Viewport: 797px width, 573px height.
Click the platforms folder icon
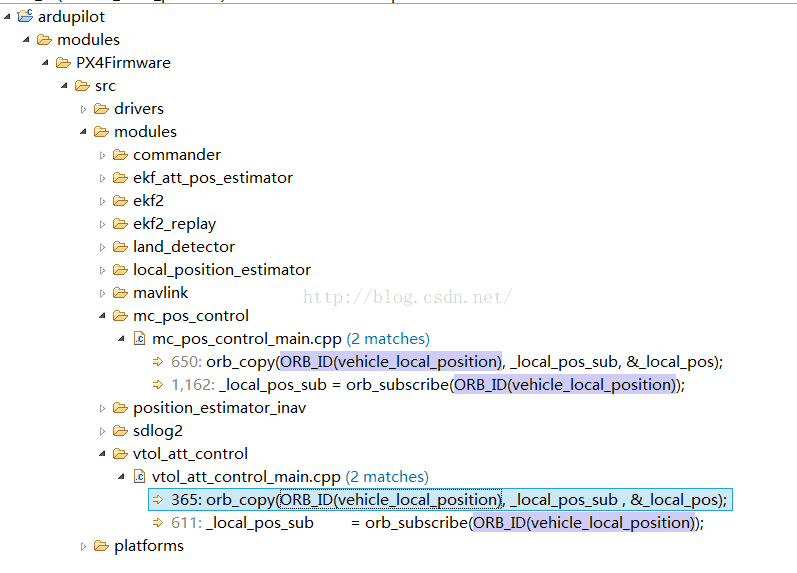pos(101,546)
